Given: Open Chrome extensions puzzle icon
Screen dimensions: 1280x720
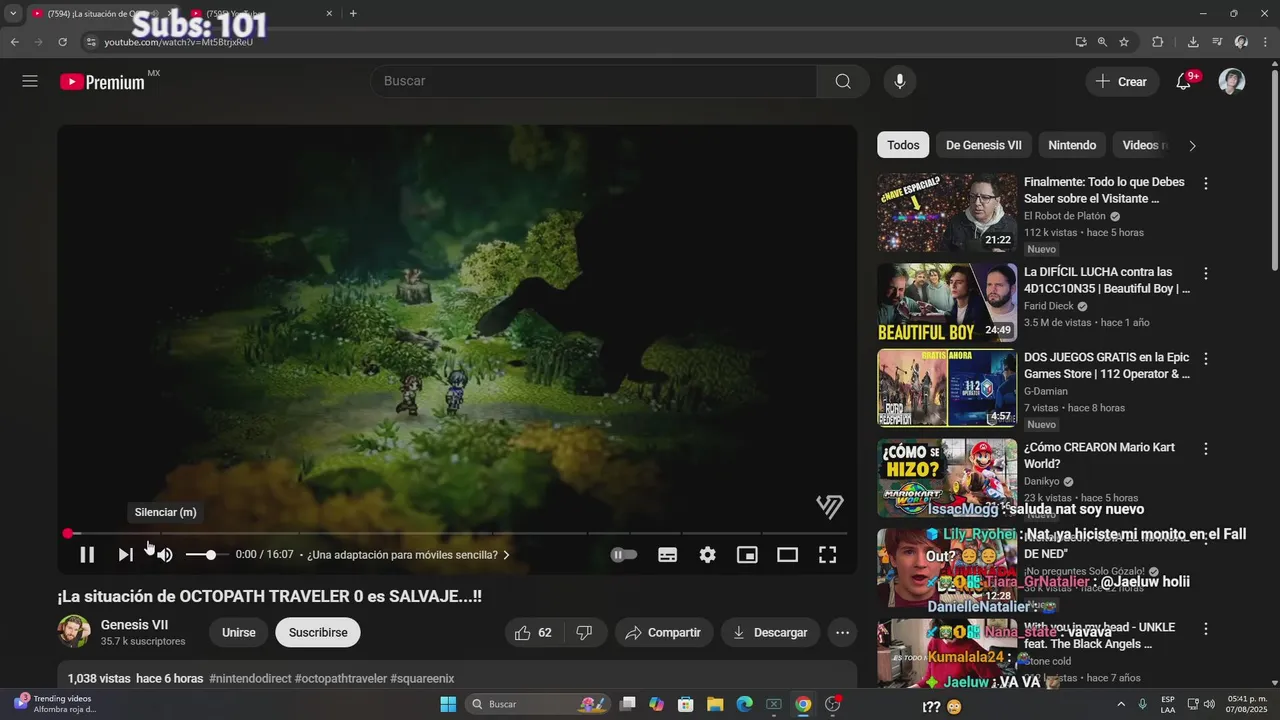Looking at the screenshot, I should tap(1158, 42).
